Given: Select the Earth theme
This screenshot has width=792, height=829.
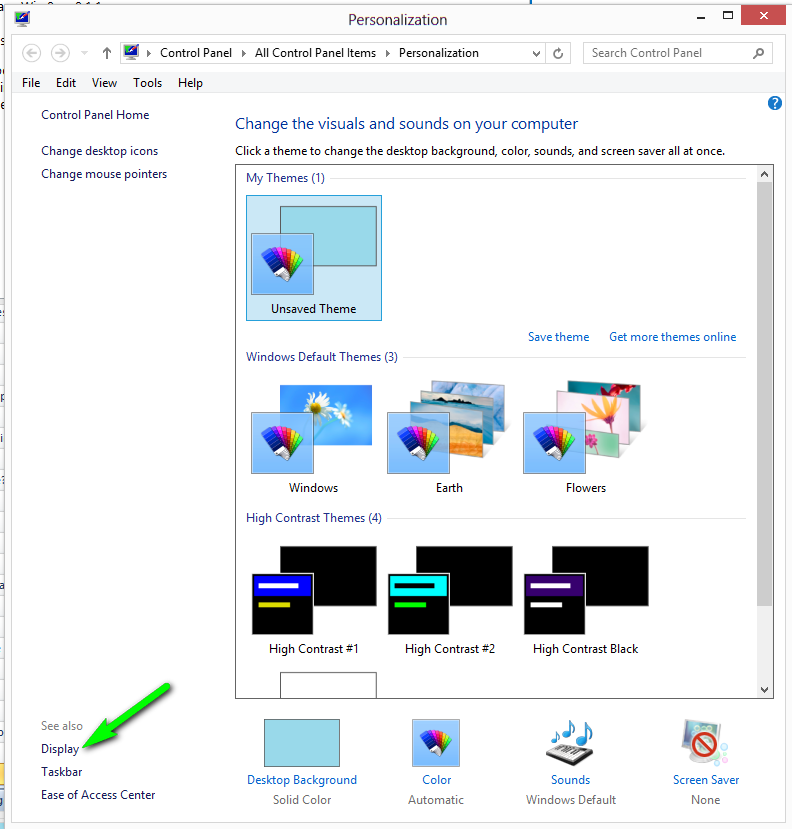Looking at the screenshot, I should (449, 438).
